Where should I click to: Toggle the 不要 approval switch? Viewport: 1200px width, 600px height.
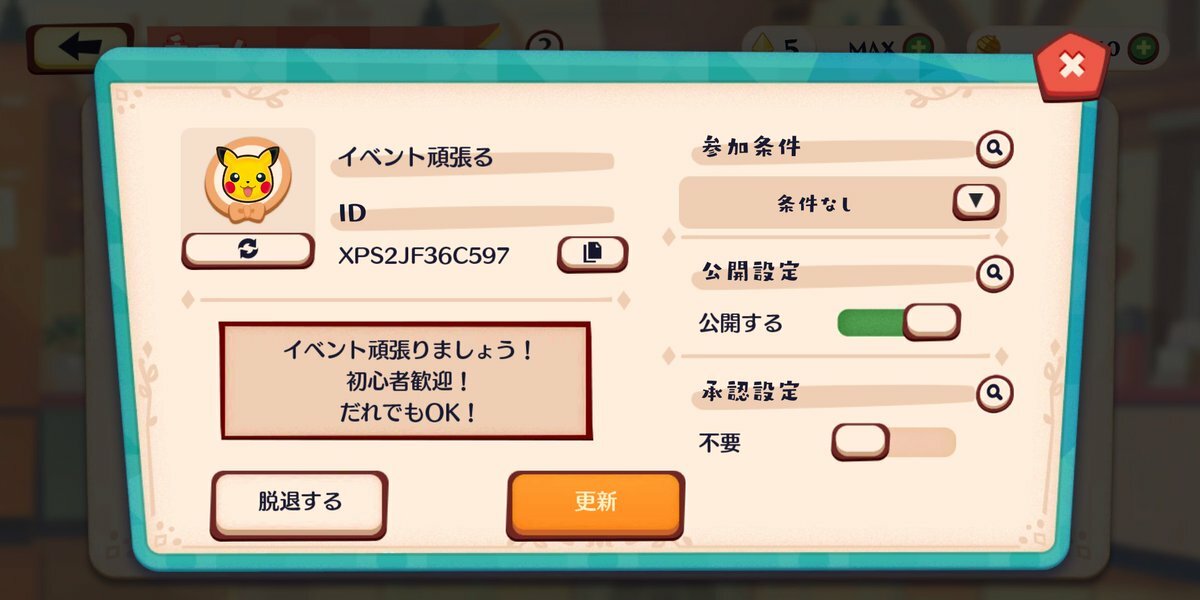894,442
